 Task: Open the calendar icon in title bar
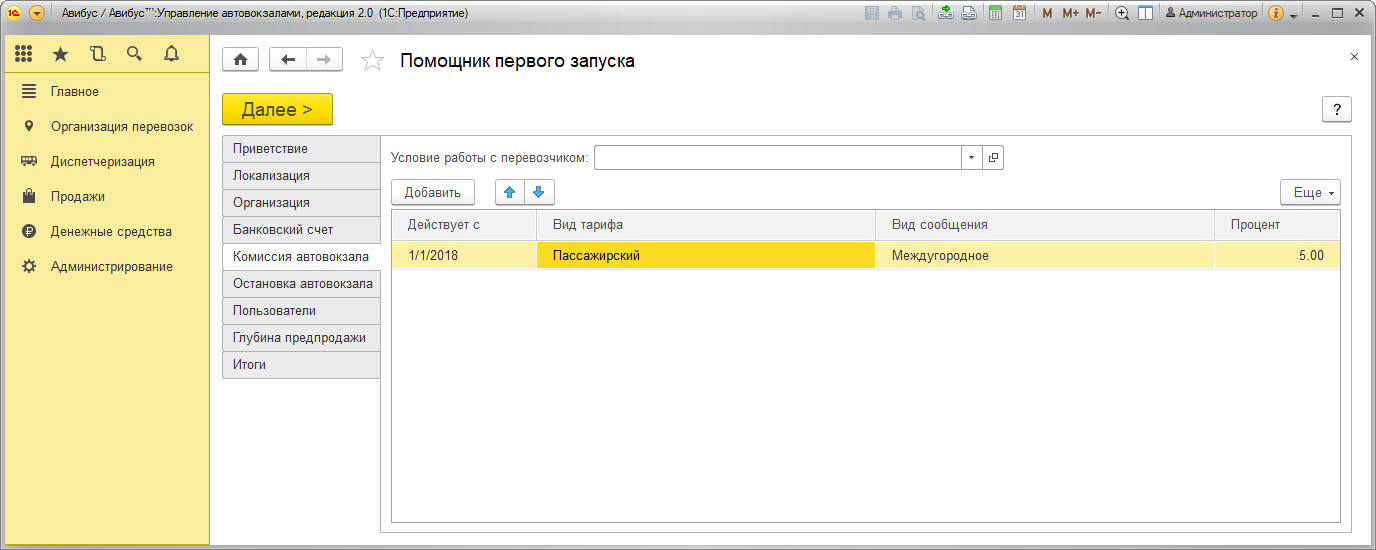pos(1019,13)
